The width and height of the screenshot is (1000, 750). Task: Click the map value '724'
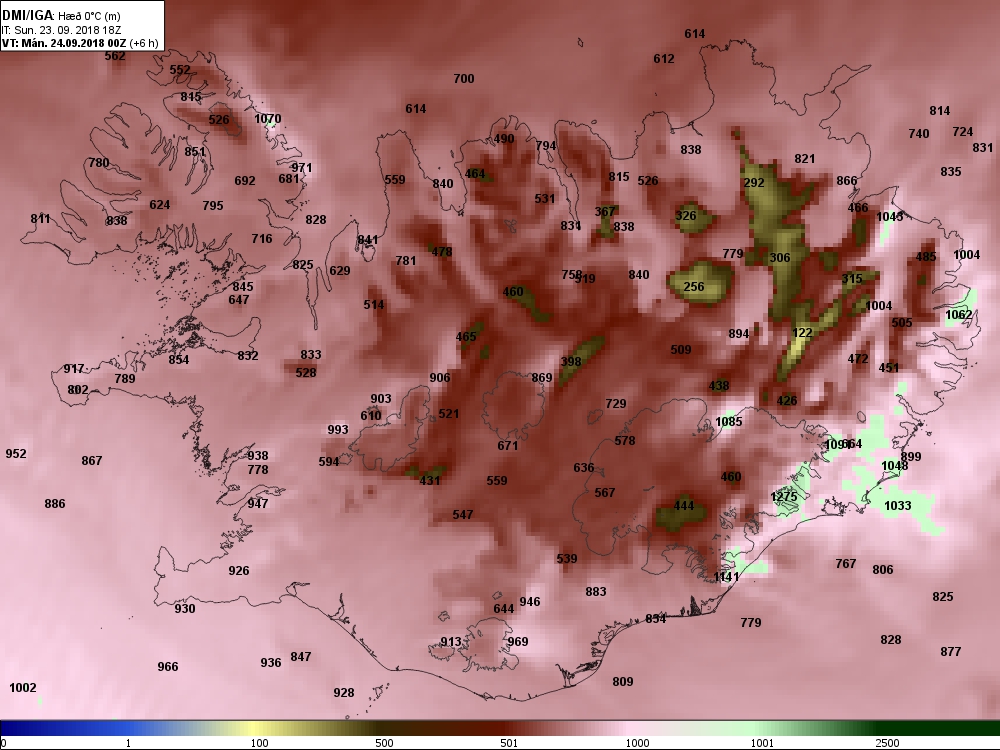pos(962,132)
